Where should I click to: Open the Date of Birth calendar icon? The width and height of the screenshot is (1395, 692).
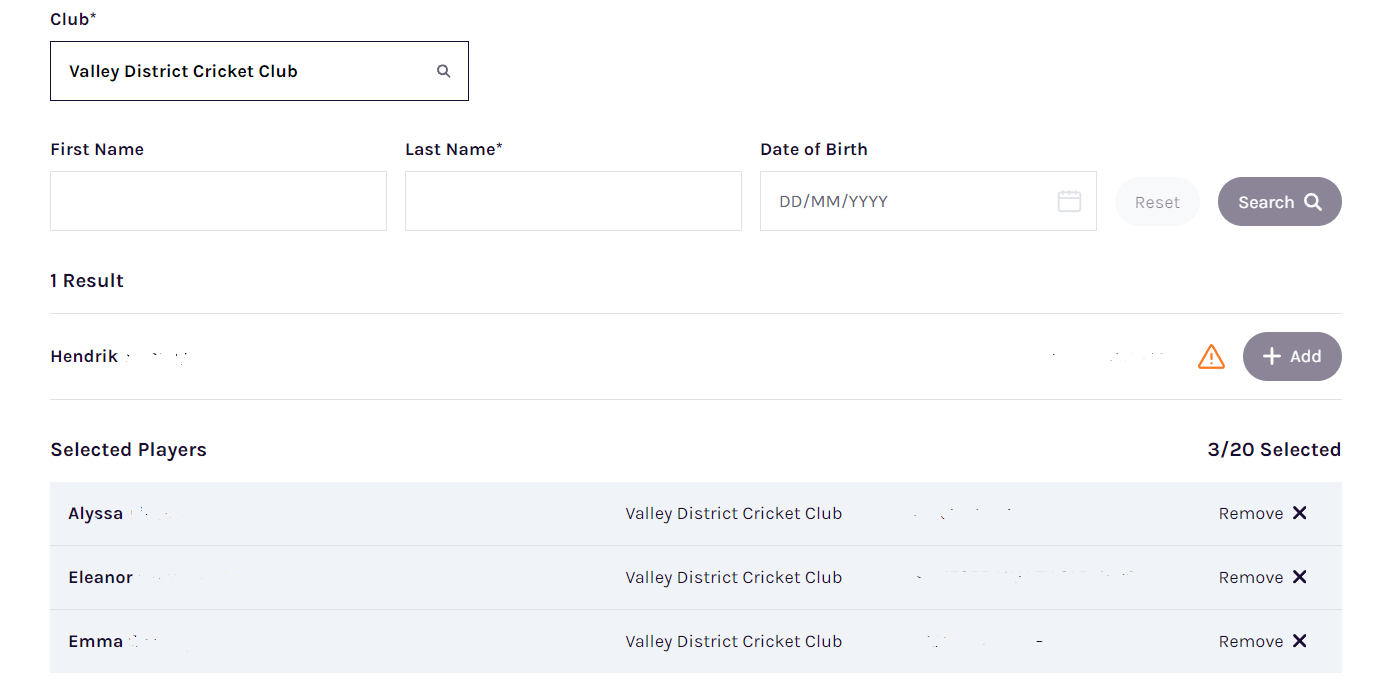(1069, 201)
